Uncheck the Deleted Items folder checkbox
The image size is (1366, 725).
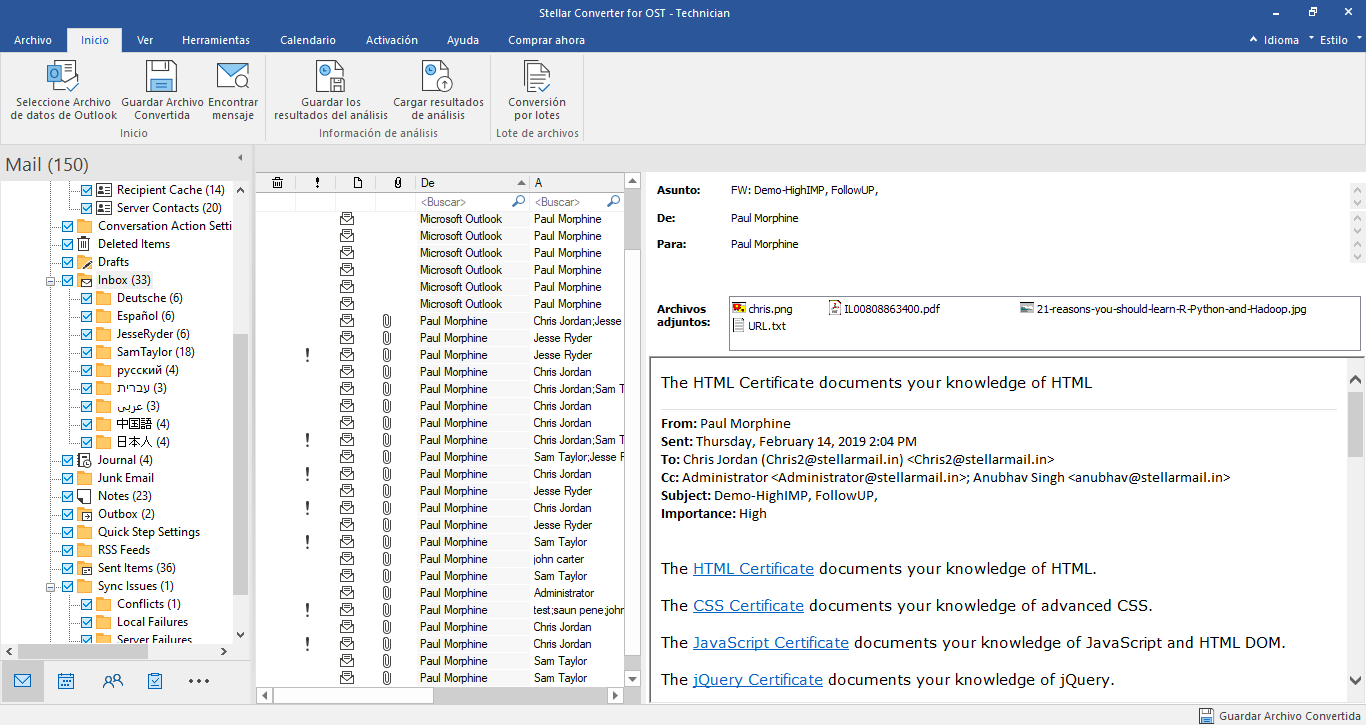tap(67, 244)
